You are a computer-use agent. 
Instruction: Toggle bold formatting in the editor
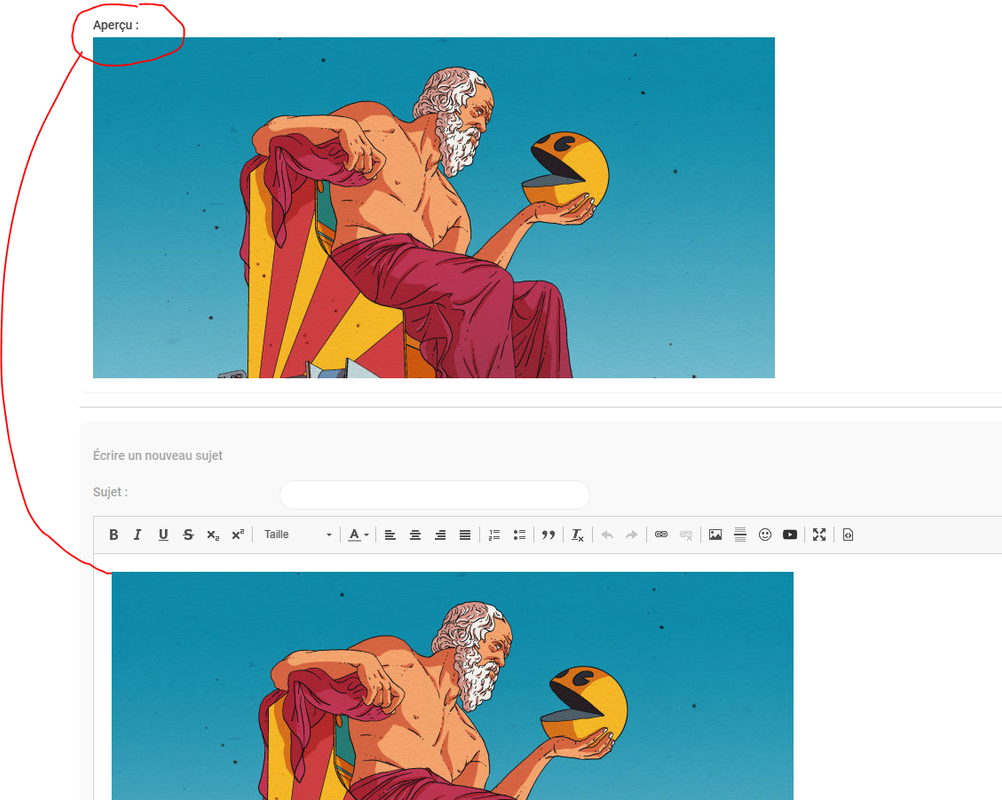point(113,535)
